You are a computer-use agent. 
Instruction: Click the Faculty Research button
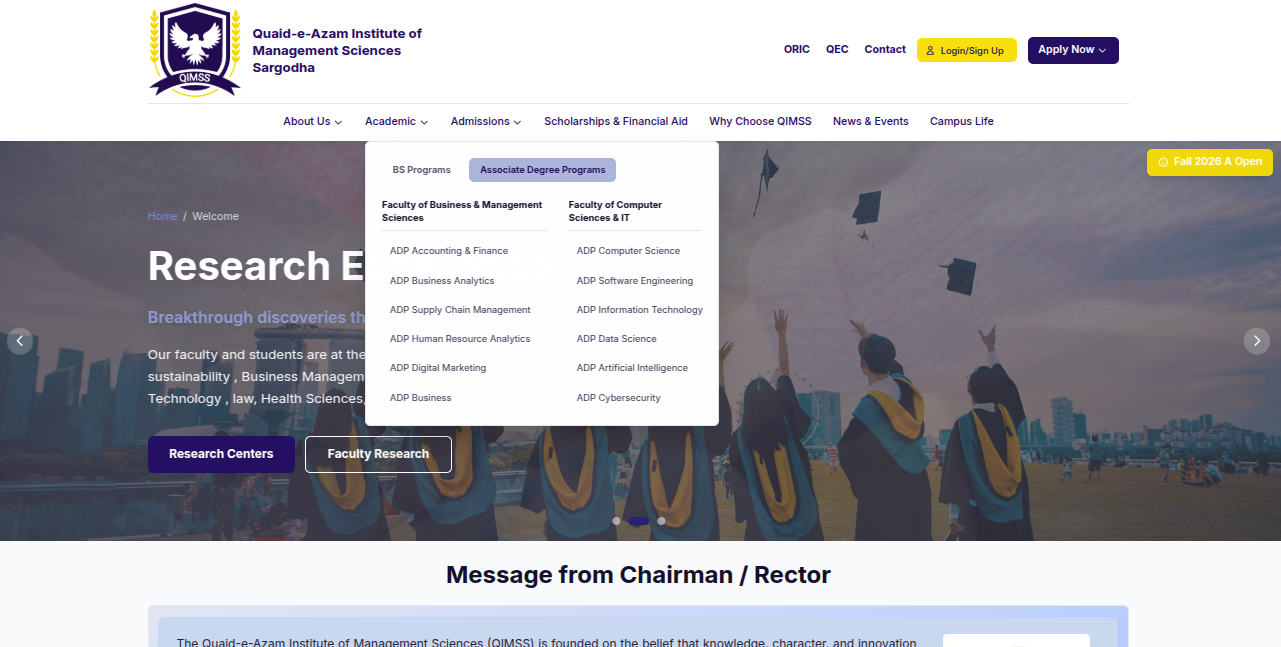(x=378, y=454)
